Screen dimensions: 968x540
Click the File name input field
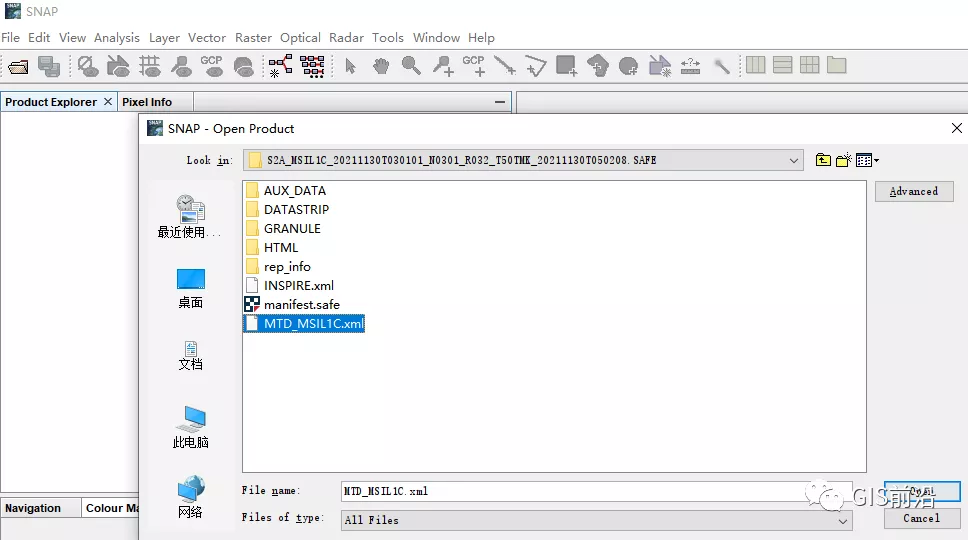[596, 491]
